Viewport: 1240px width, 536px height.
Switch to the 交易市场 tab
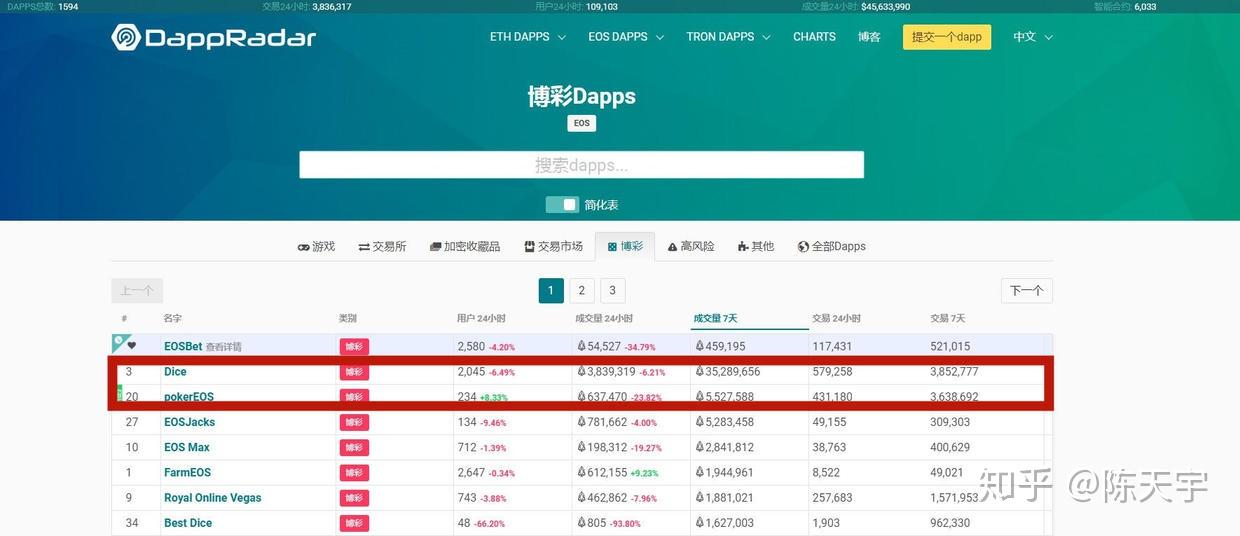pos(553,246)
